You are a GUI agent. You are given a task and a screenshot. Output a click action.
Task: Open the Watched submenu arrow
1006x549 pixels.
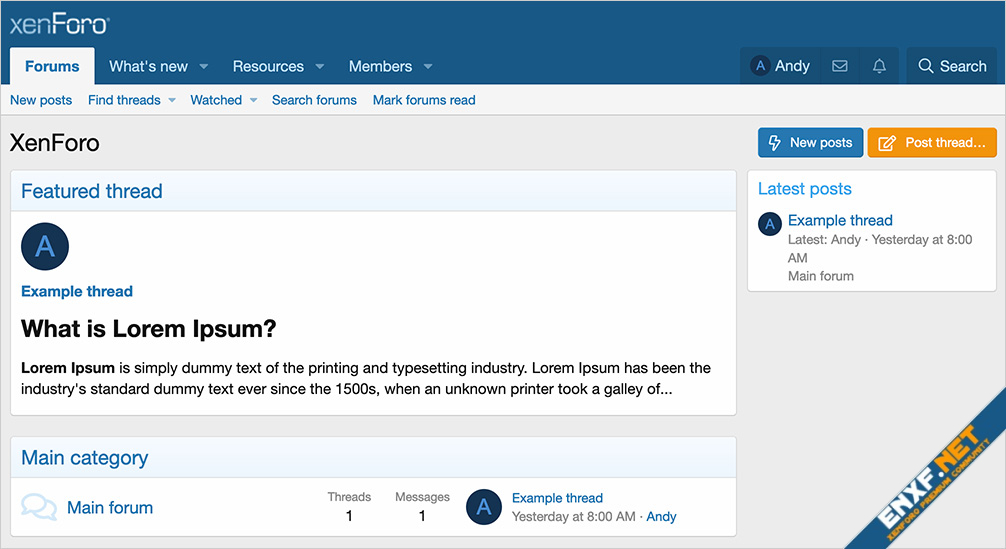point(253,100)
